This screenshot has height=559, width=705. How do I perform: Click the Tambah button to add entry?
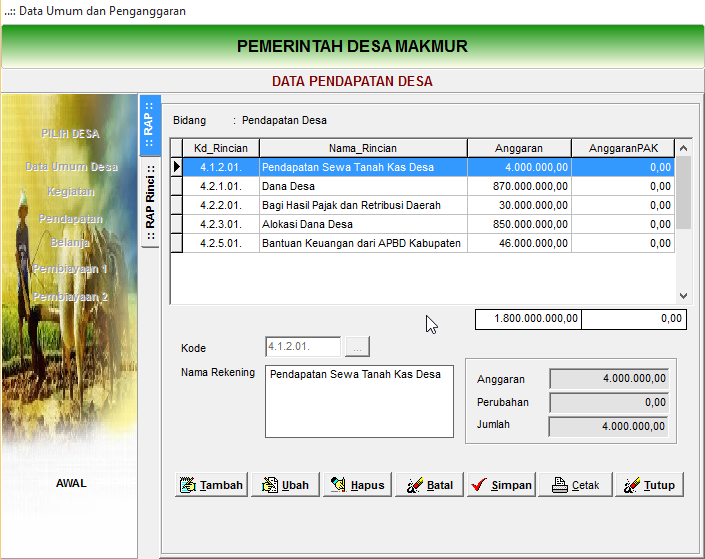[x=211, y=485]
